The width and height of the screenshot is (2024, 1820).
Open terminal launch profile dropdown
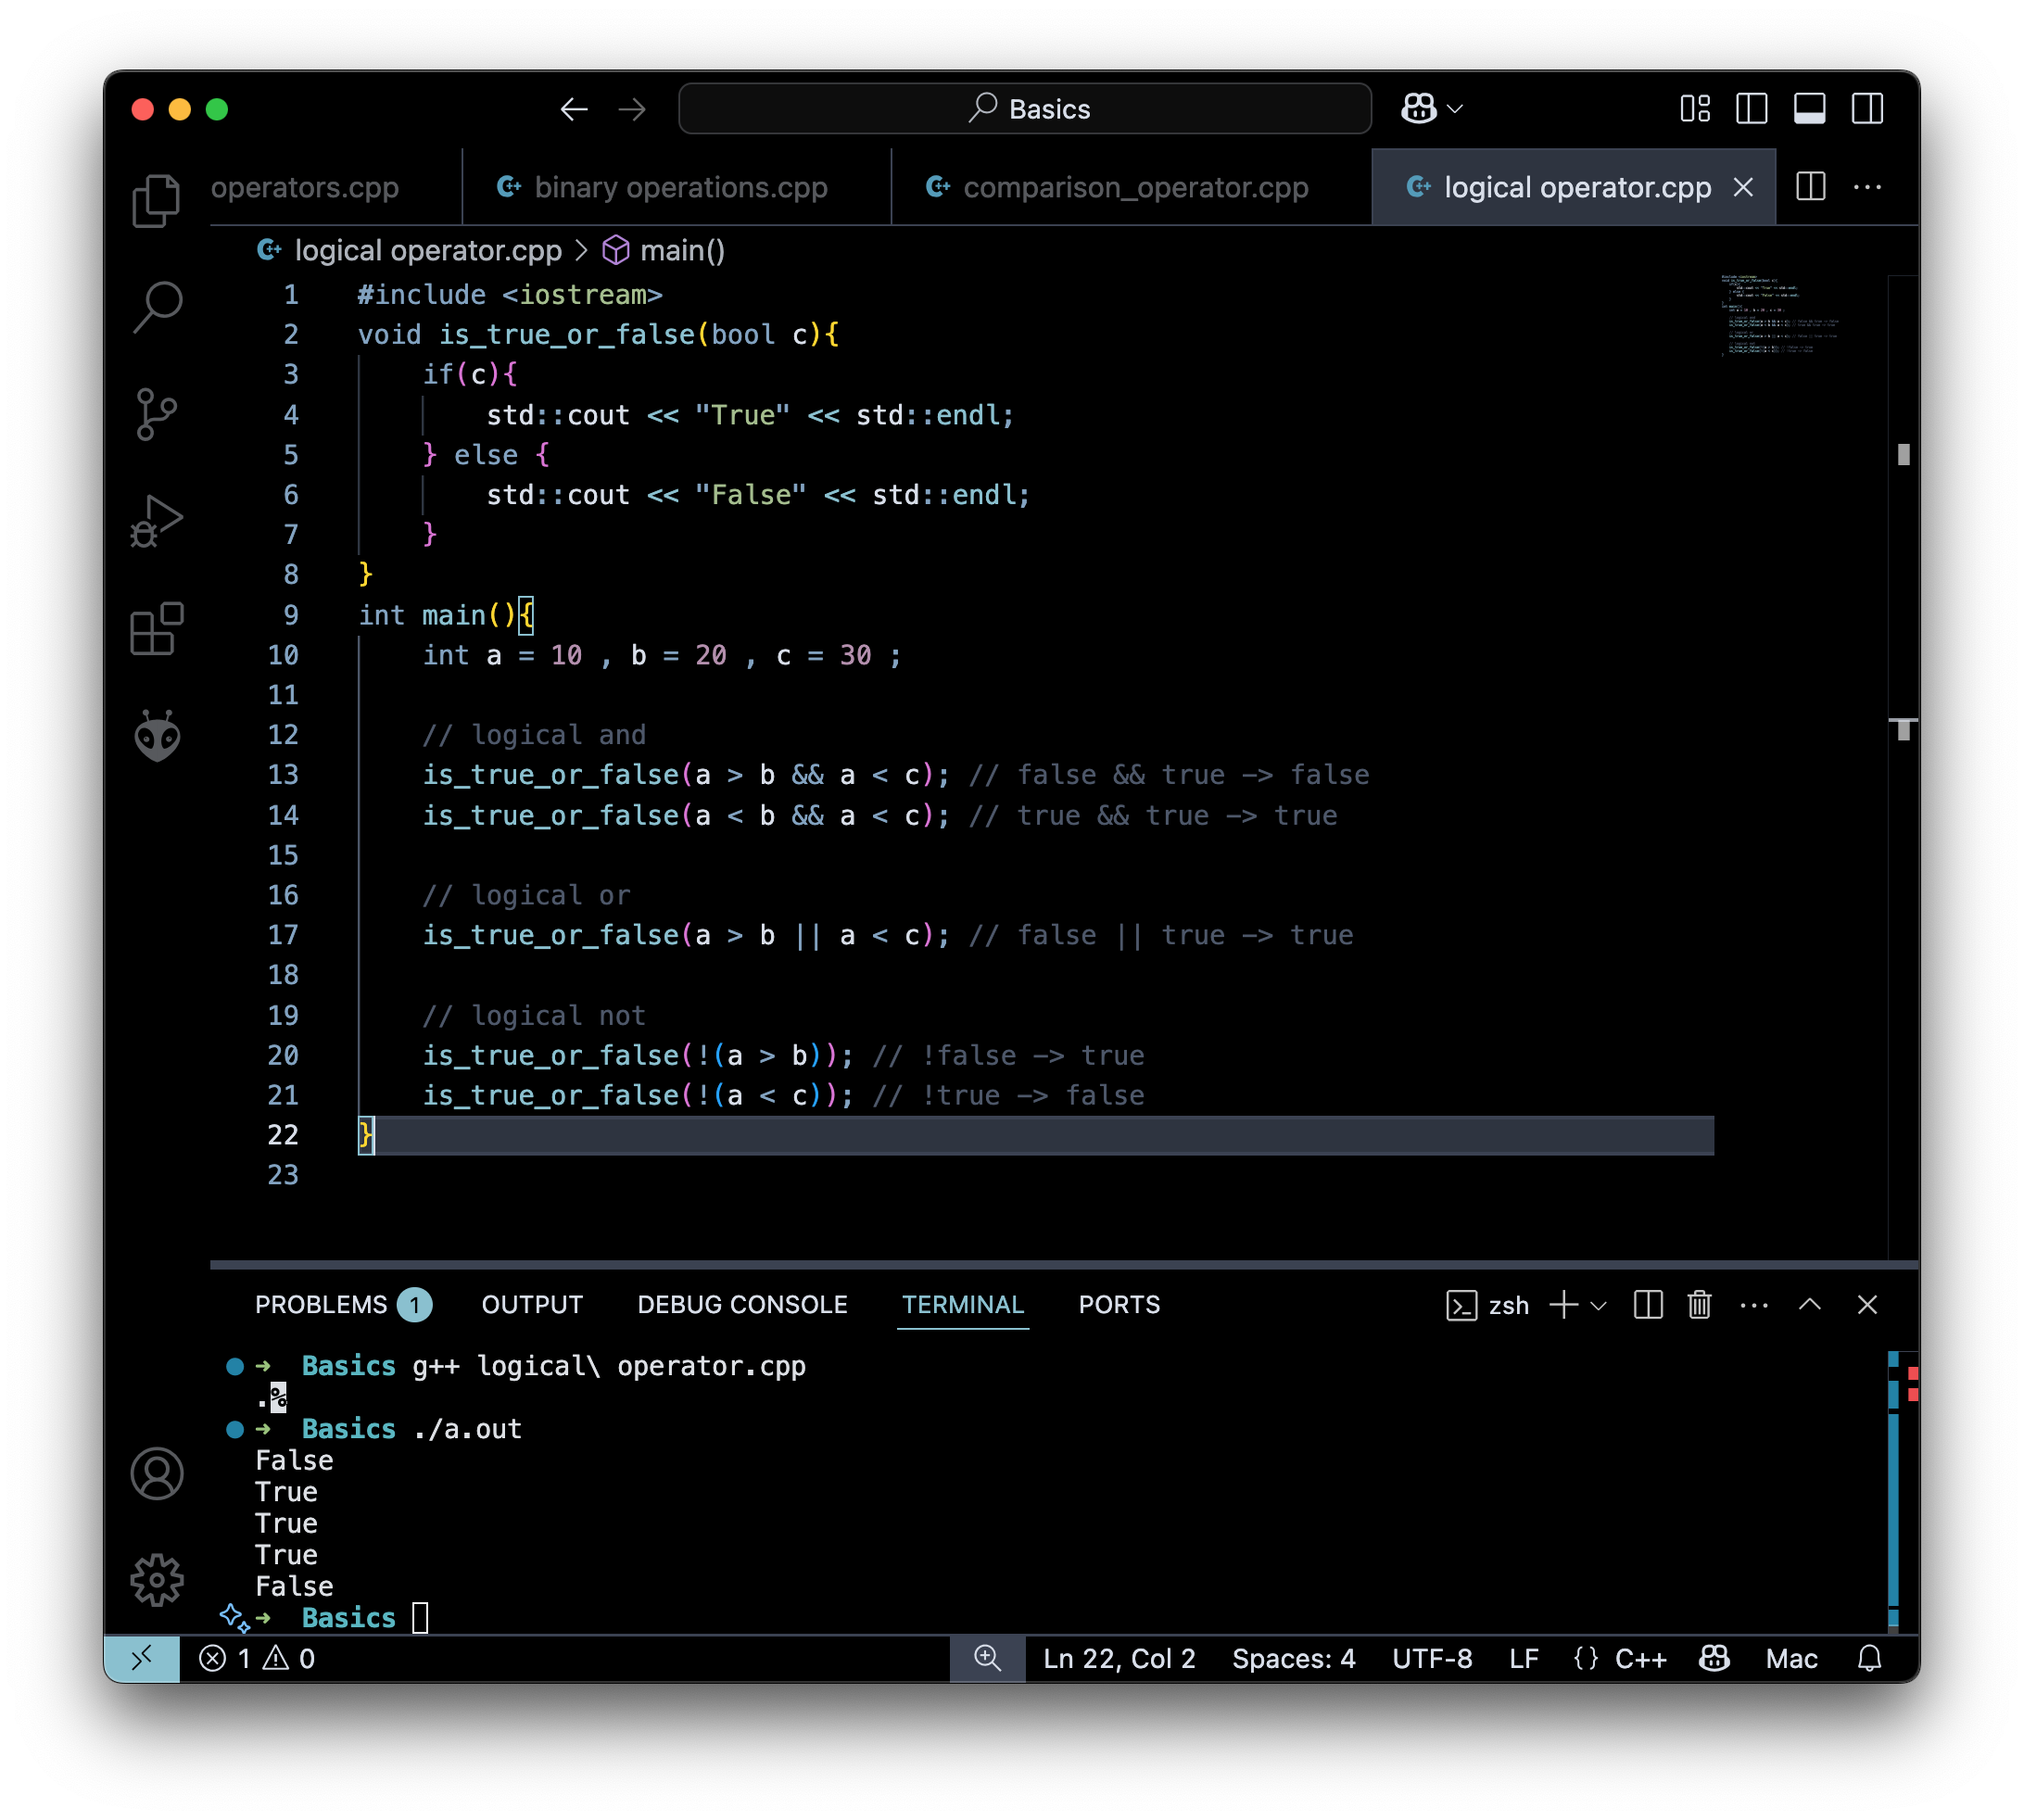pyautogui.click(x=1598, y=1305)
